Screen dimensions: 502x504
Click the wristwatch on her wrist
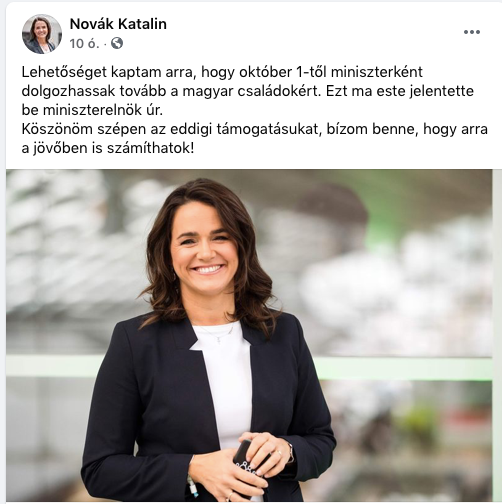point(291,453)
